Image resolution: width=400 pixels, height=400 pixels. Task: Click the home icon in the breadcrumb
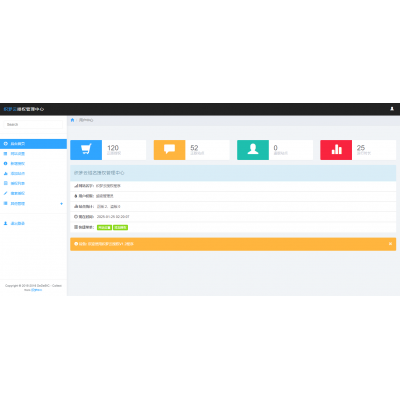point(72,120)
